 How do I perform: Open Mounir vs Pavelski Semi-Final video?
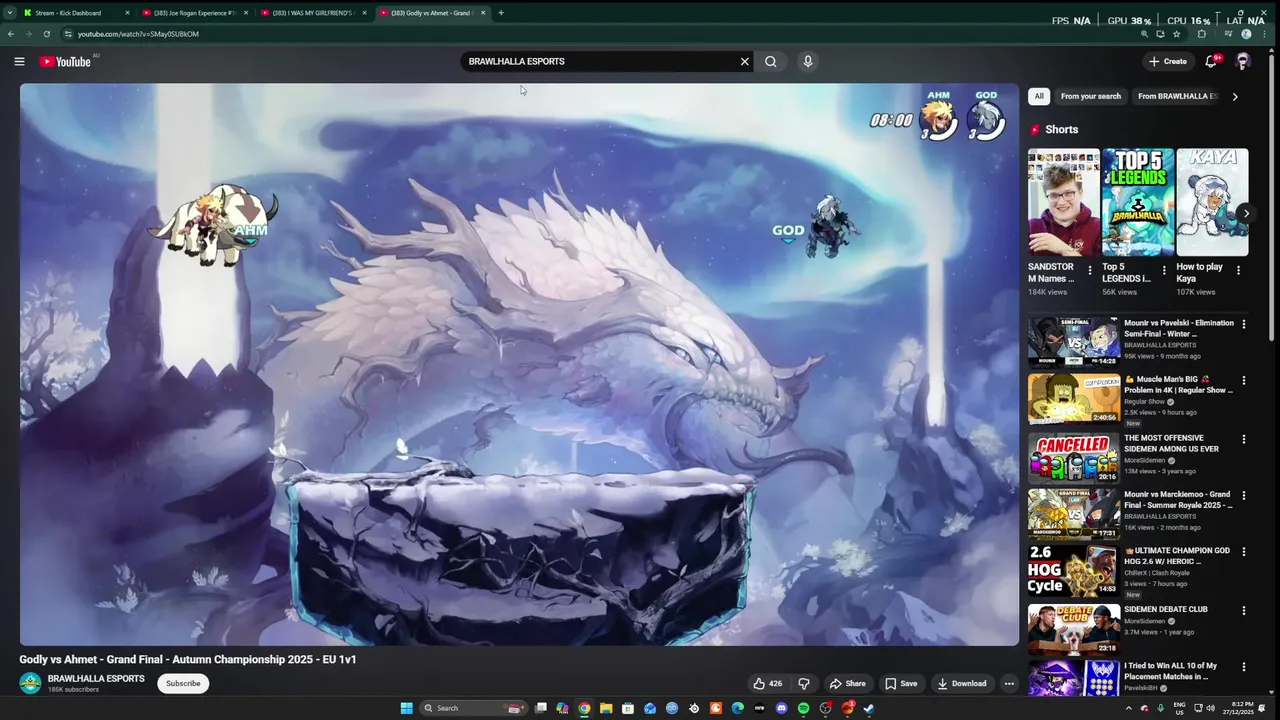(x=1074, y=342)
